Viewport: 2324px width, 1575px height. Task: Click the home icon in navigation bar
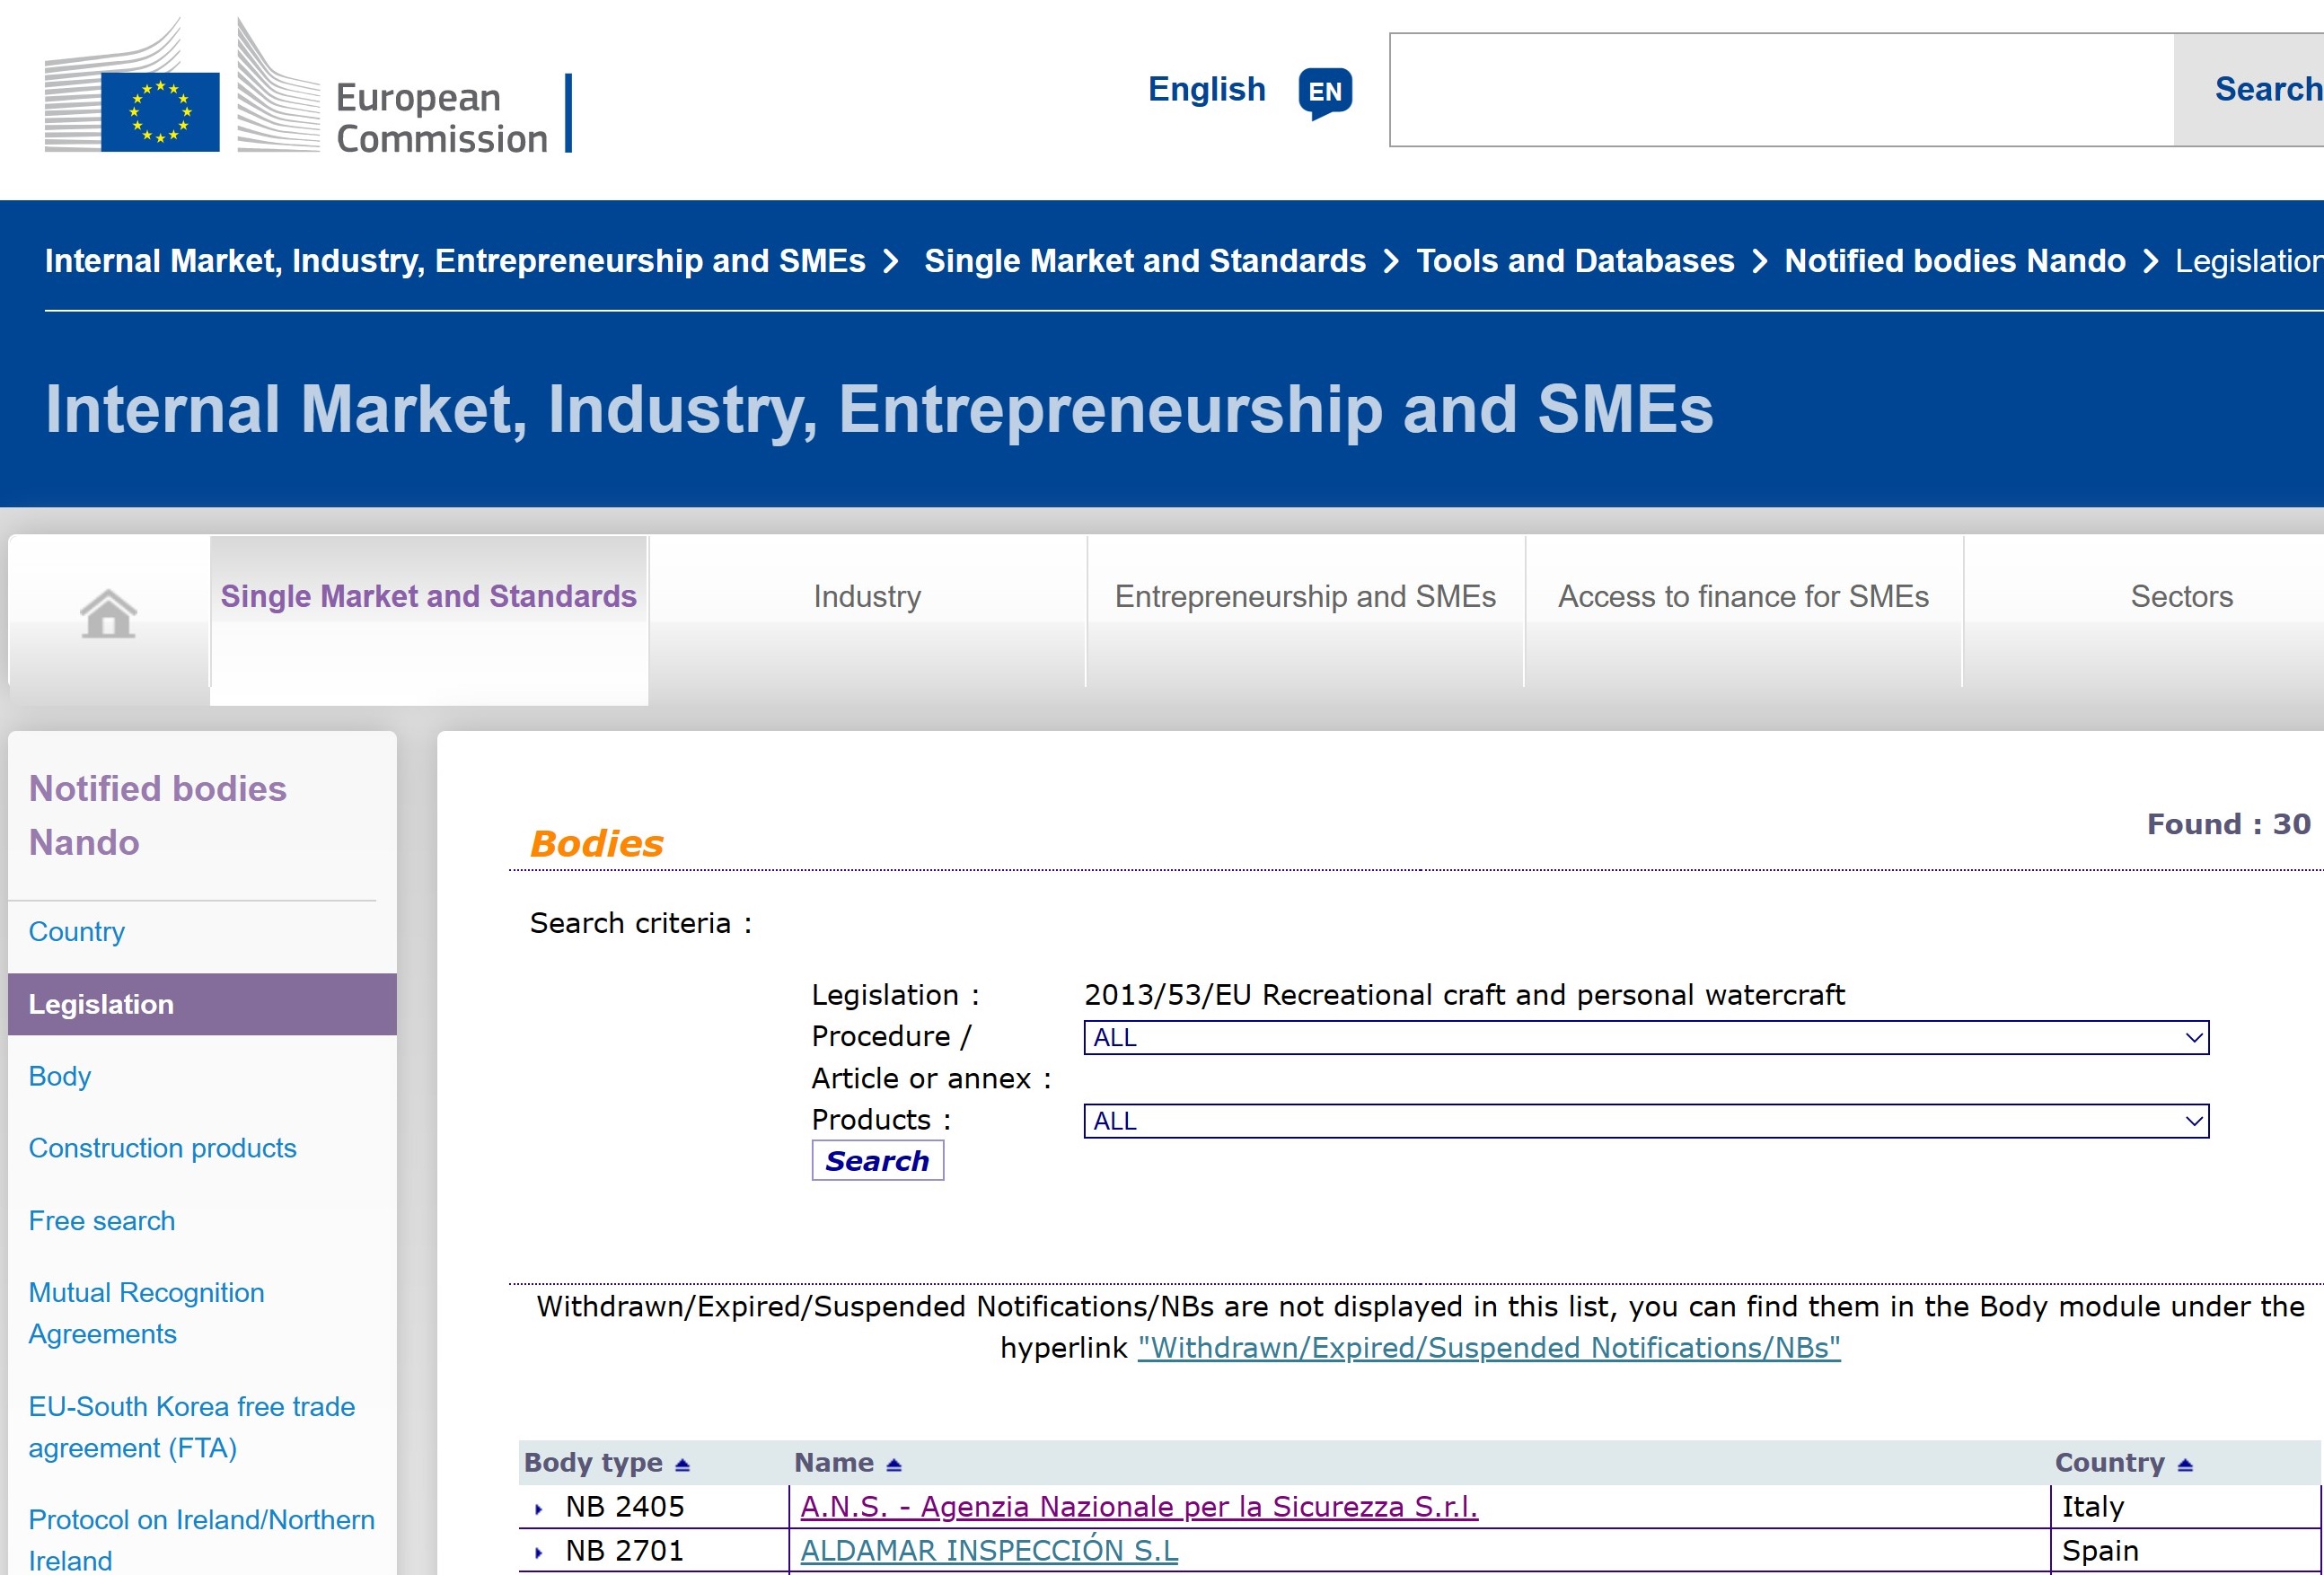[108, 613]
